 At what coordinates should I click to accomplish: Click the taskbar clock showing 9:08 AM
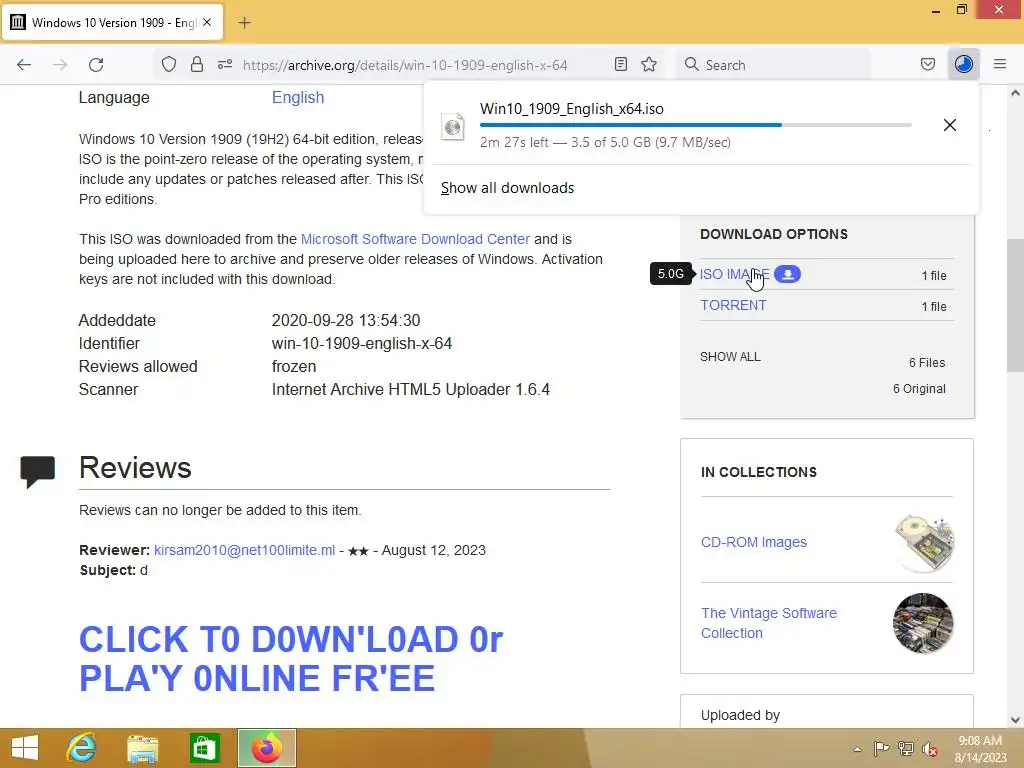pos(980,749)
